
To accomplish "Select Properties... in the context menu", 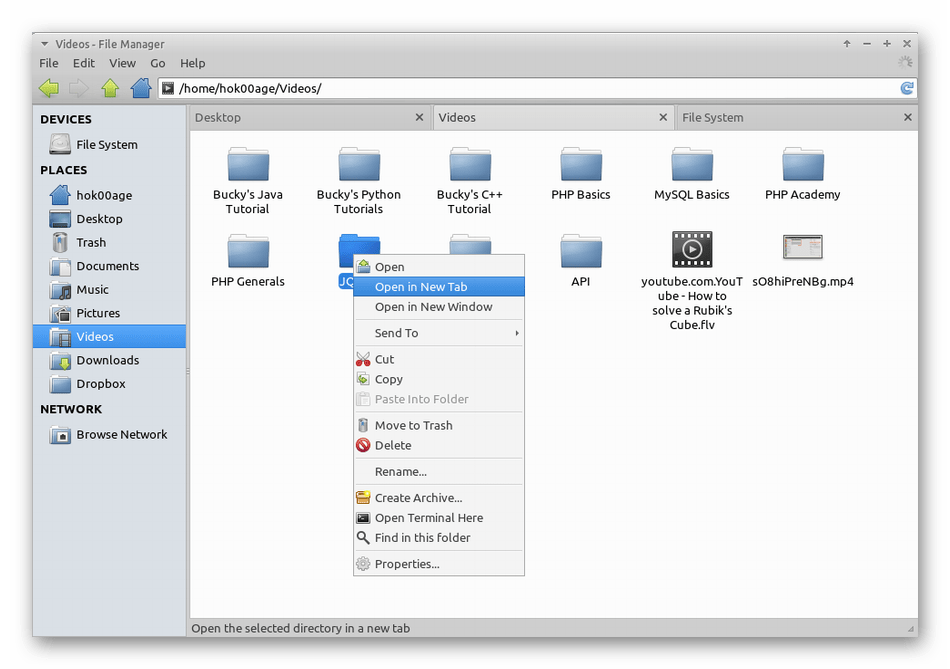I will coord(406,564).
